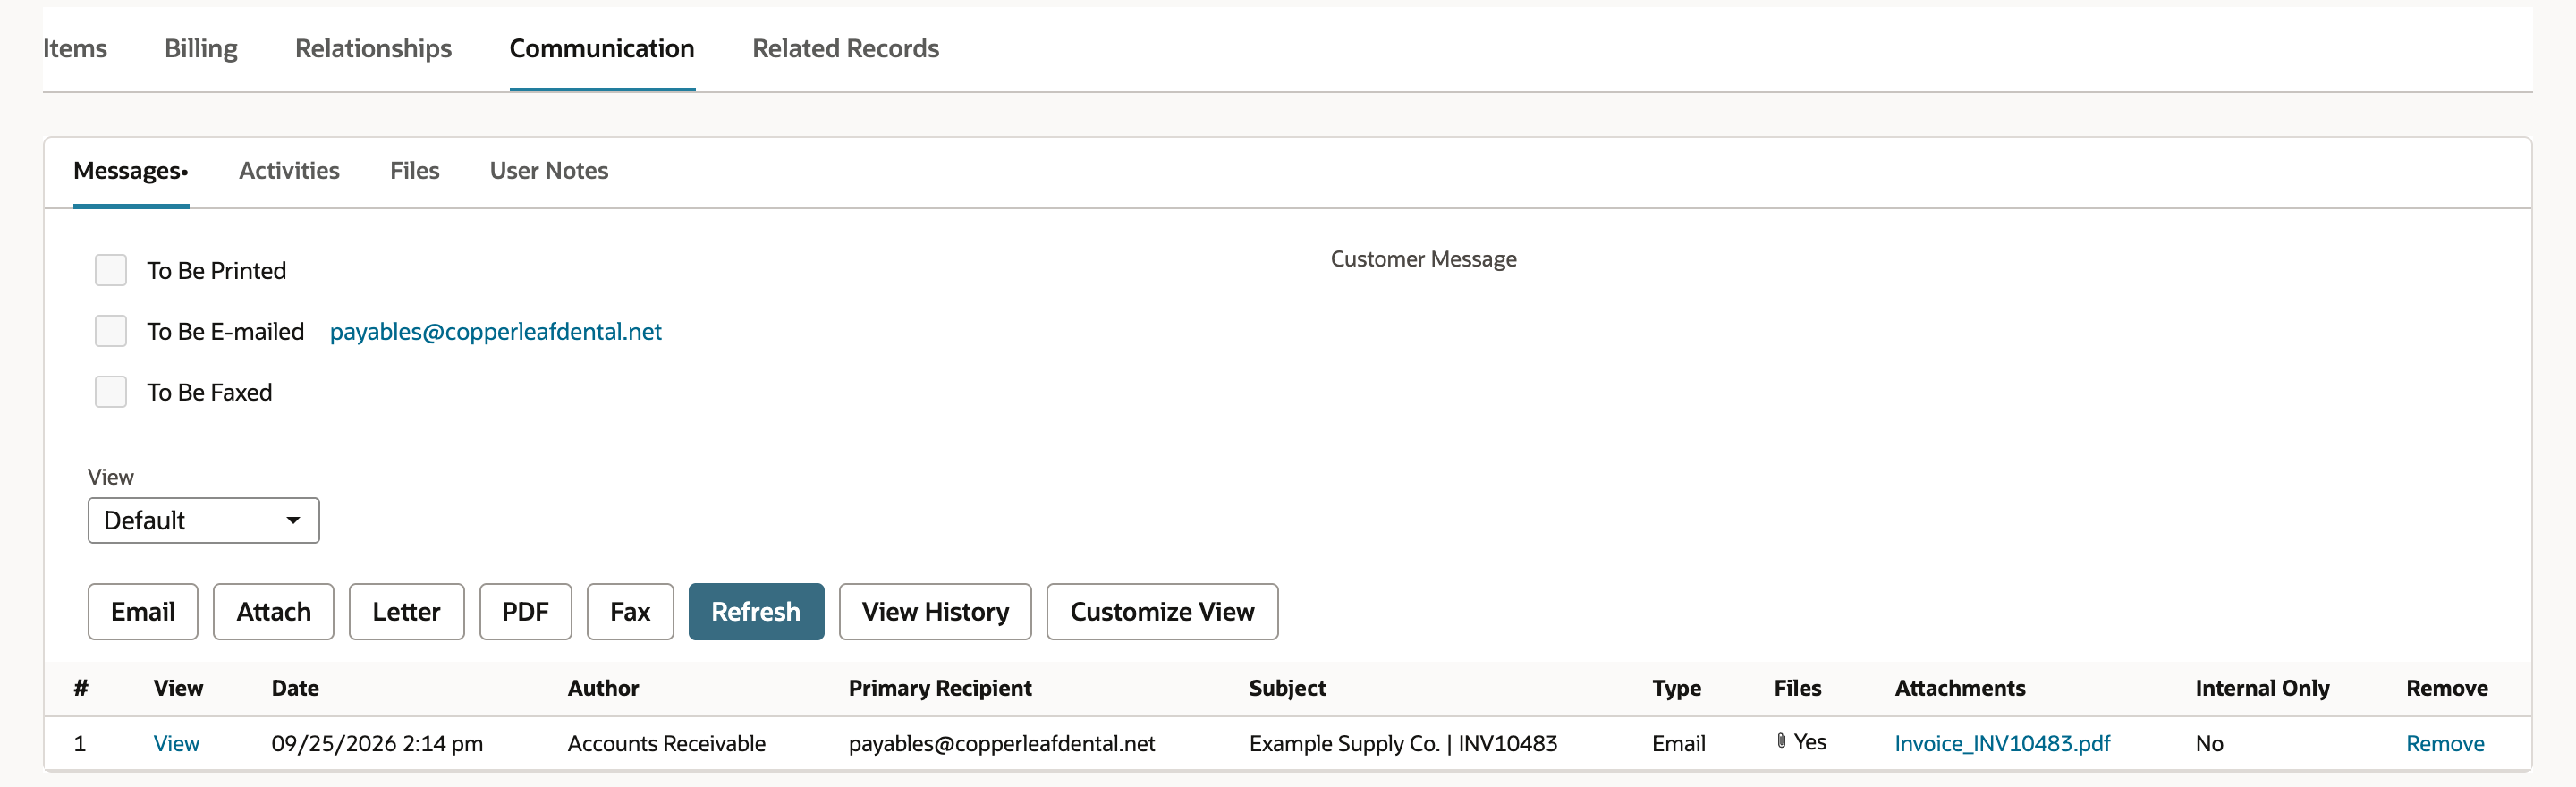Image resolution: width=2576 pixels, height=787 pixels.
Task: Click the Attachments column header
Action: point(1959,688)
